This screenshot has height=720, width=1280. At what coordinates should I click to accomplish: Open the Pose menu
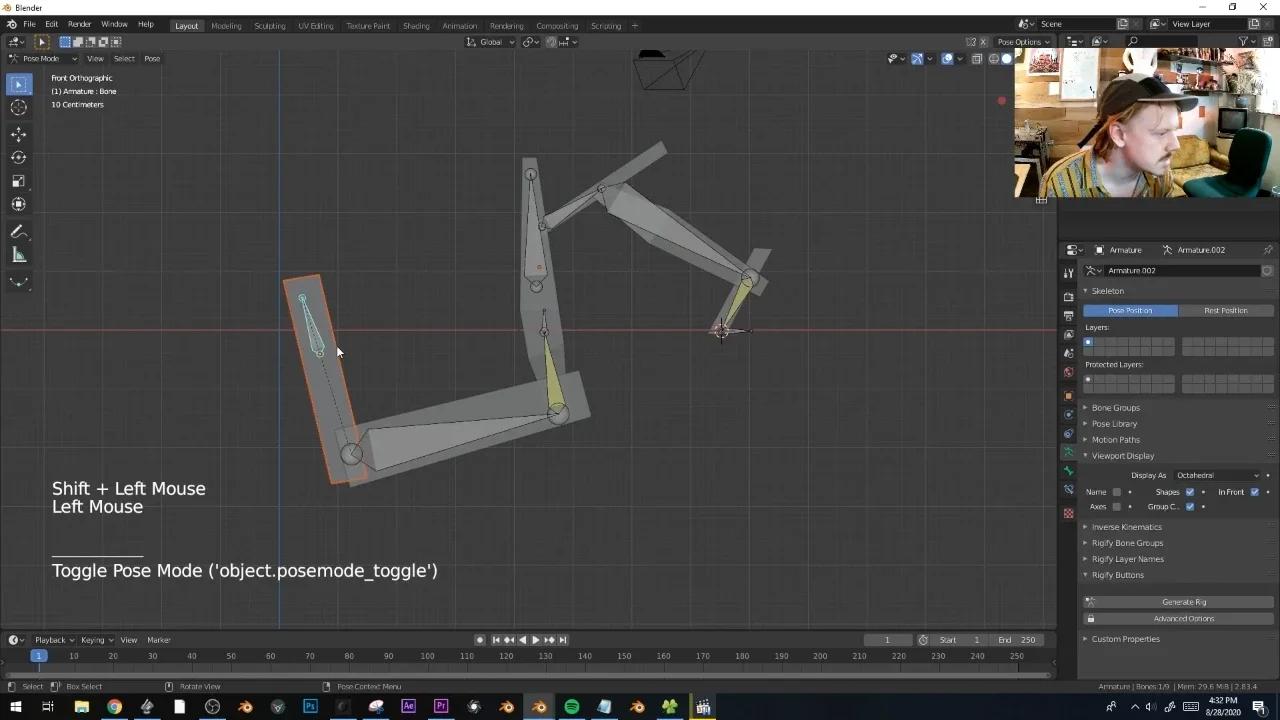coord(151,58)
